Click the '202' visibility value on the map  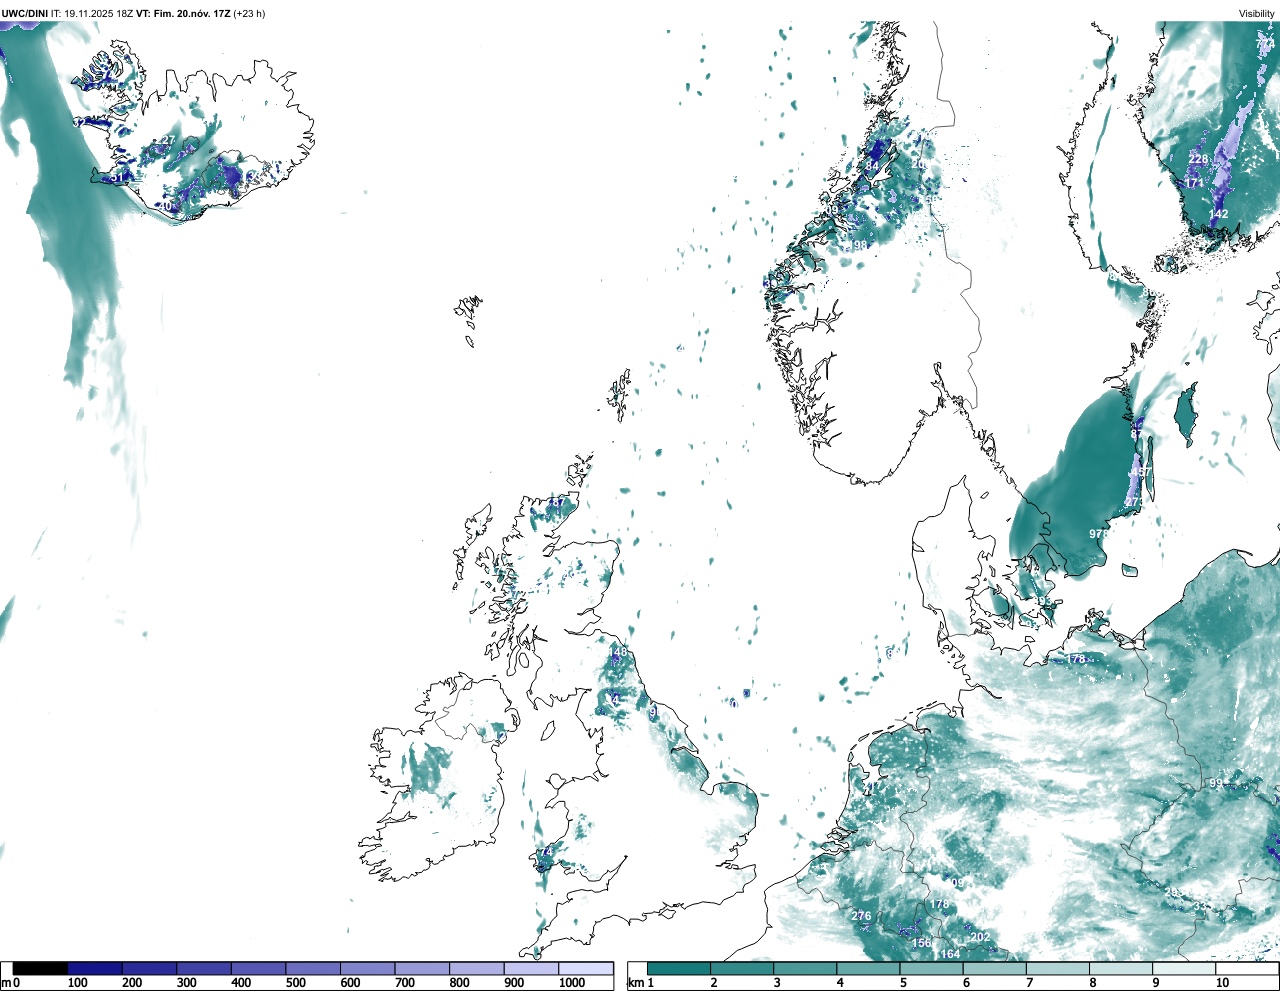click(980, 937)
